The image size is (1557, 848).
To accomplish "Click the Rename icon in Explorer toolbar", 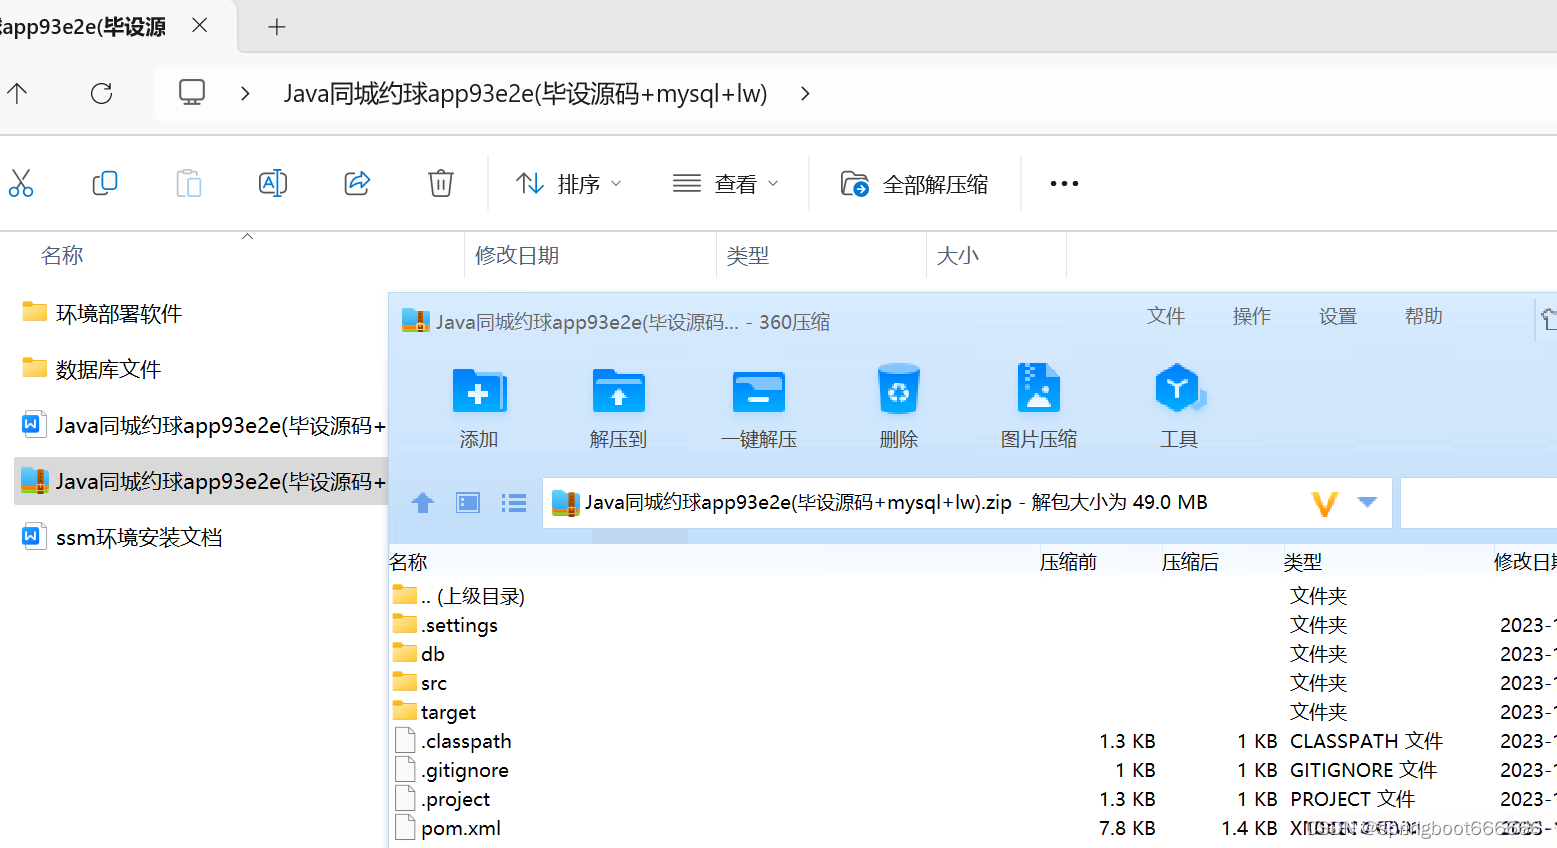I will pyautogui.click(x=273, y=183).
